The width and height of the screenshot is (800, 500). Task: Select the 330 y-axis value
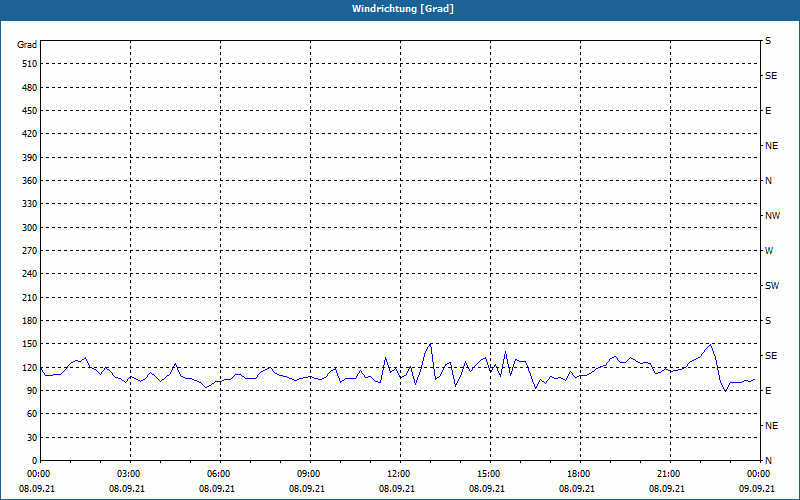pos(30,204)
